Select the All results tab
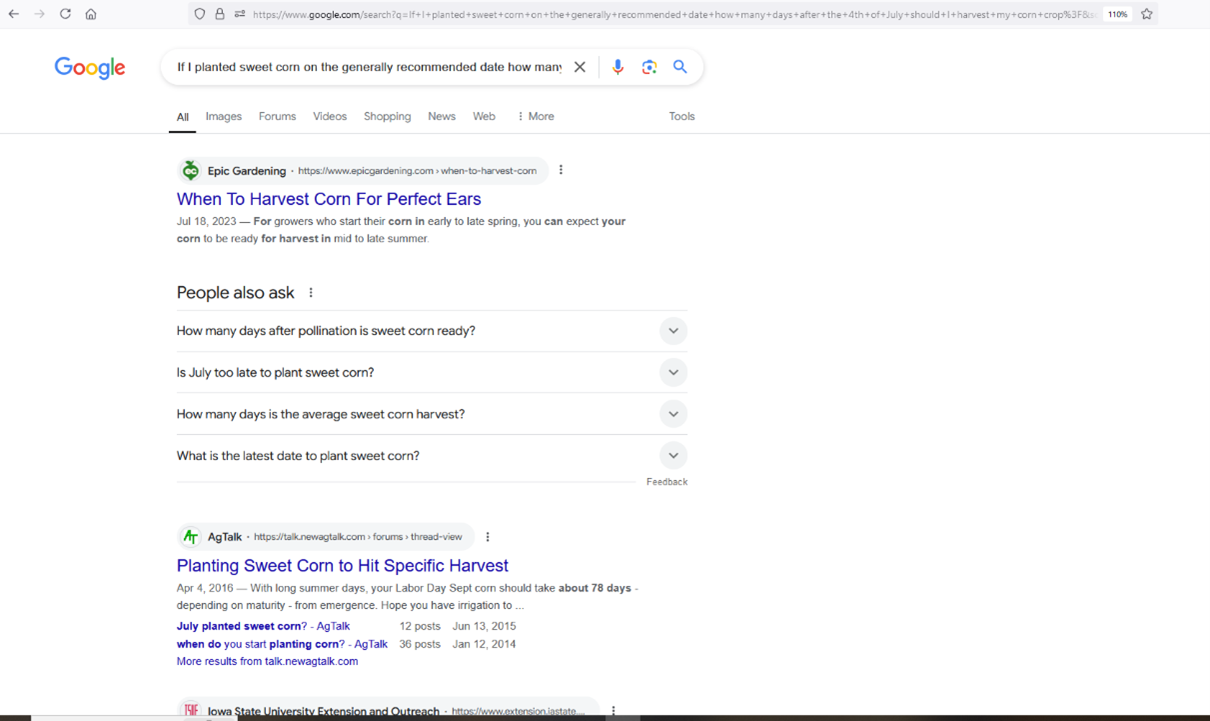 [182, 117]
